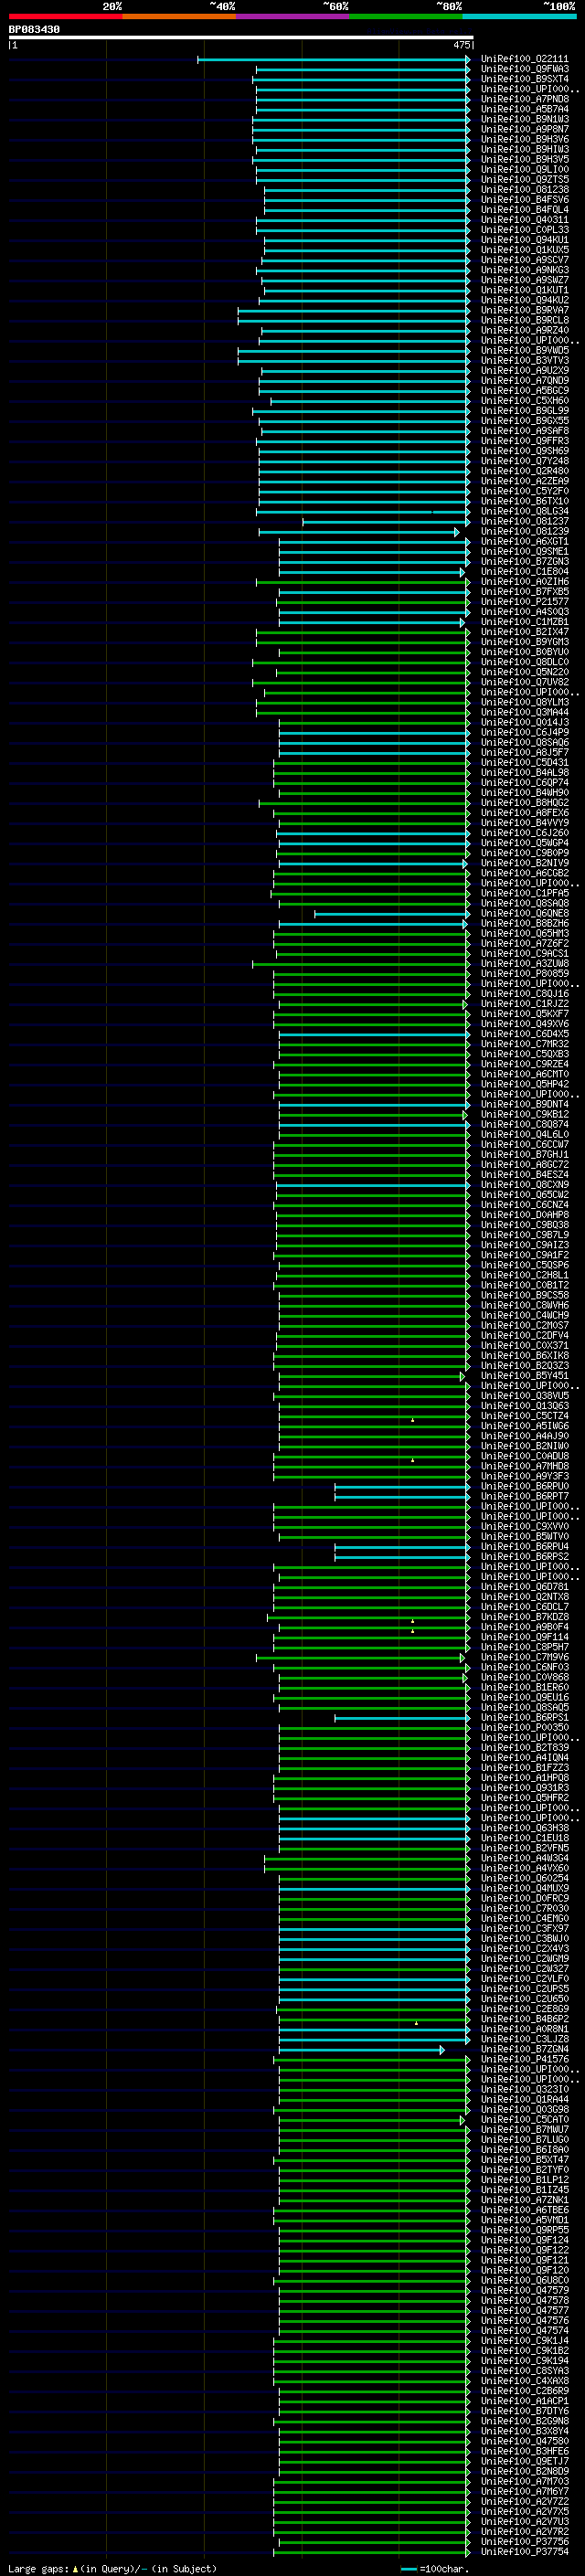Viewport: 585px width, 2576px height.
Task: Select UniRef100_Q9F120 label
Action: [524, 2271]
